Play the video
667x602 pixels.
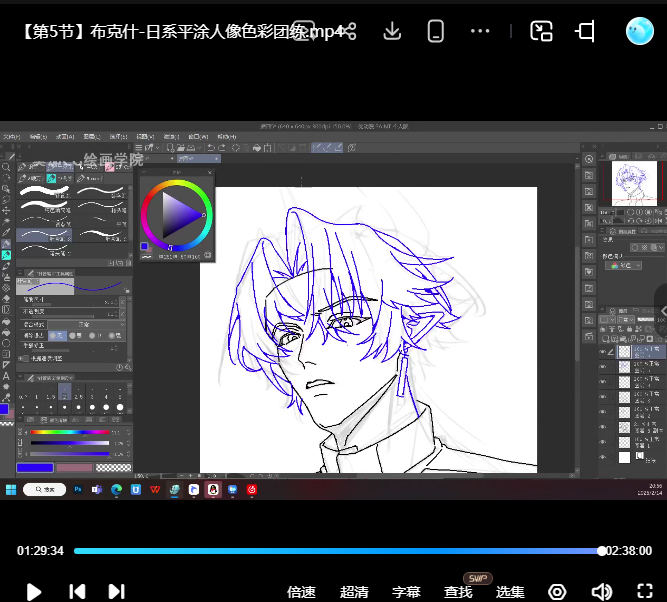34,591
